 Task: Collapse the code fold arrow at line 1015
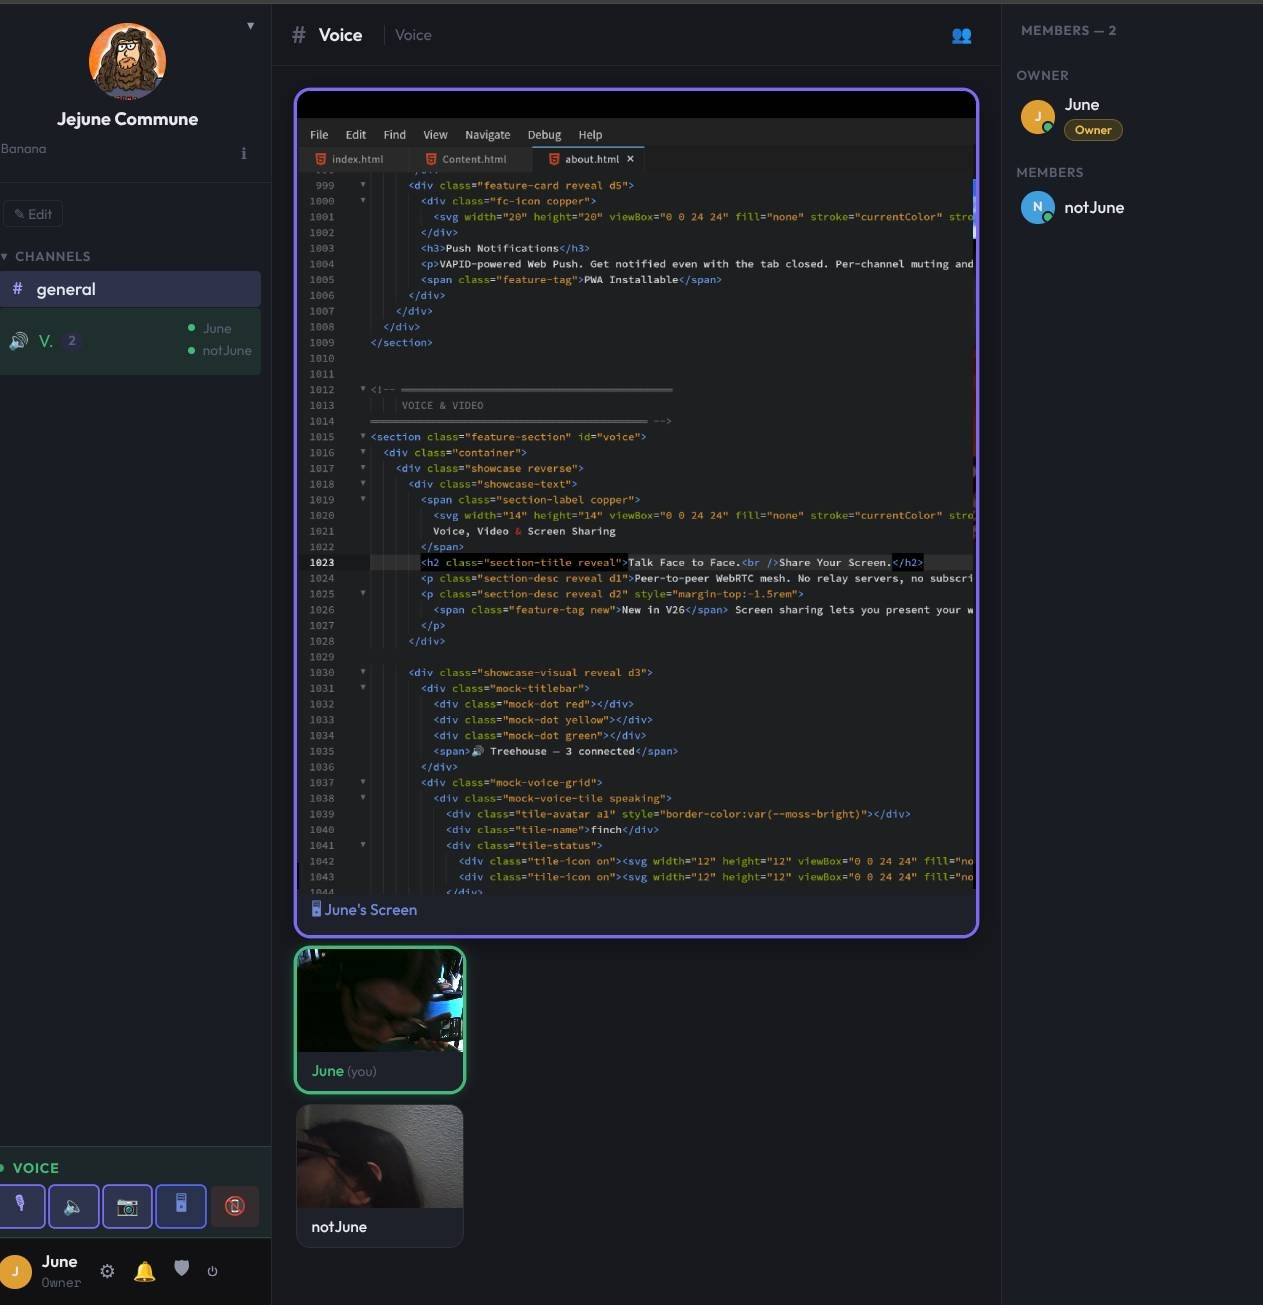click(363, 436)
